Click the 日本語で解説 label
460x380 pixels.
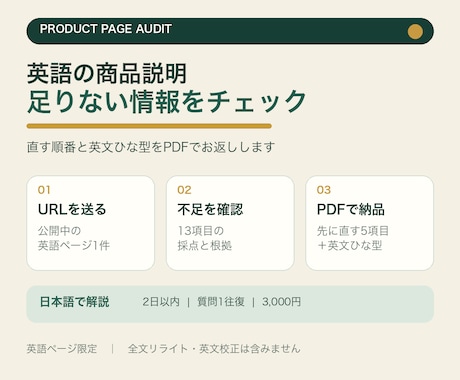point(74,302)
